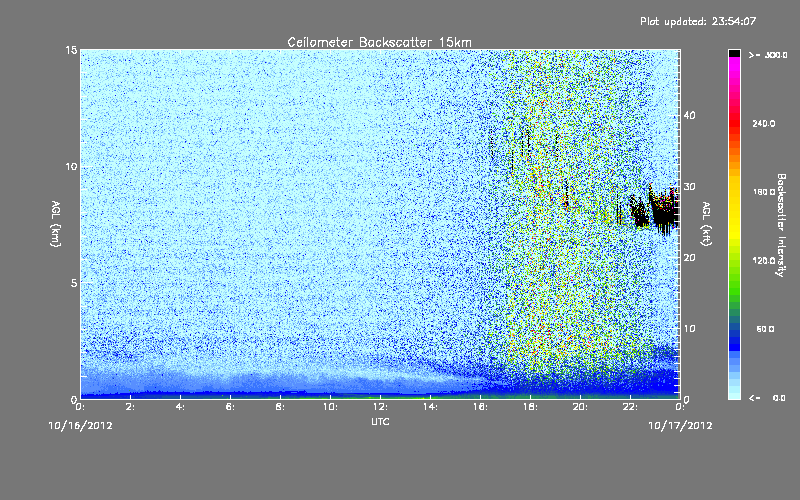
Task: Click the end date '10/17/2012'
Action: pyautogui.click(x=680, y=426)
